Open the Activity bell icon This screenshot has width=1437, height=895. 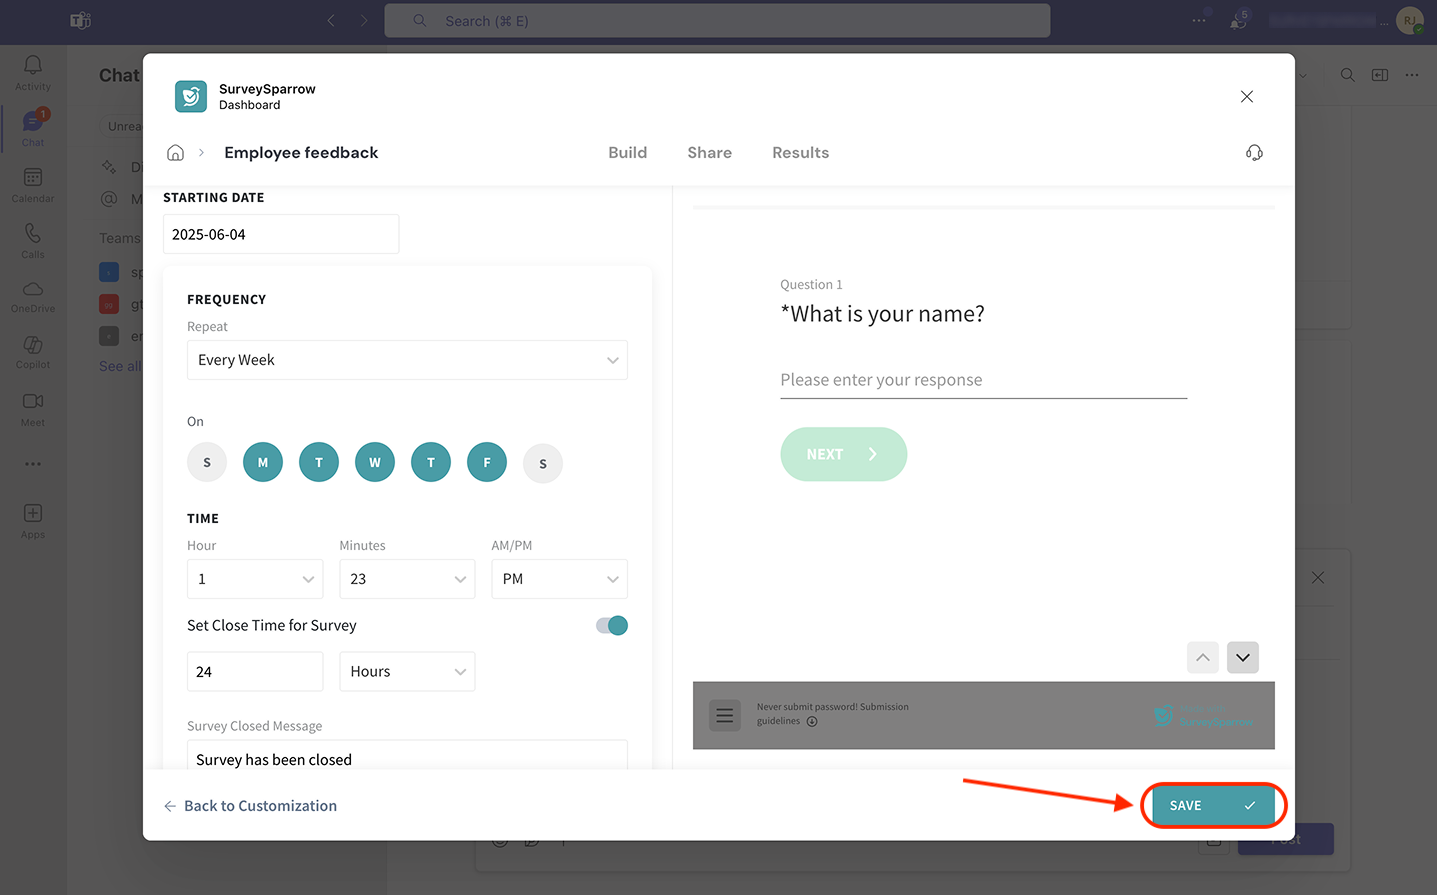click(x=33, y=72)
